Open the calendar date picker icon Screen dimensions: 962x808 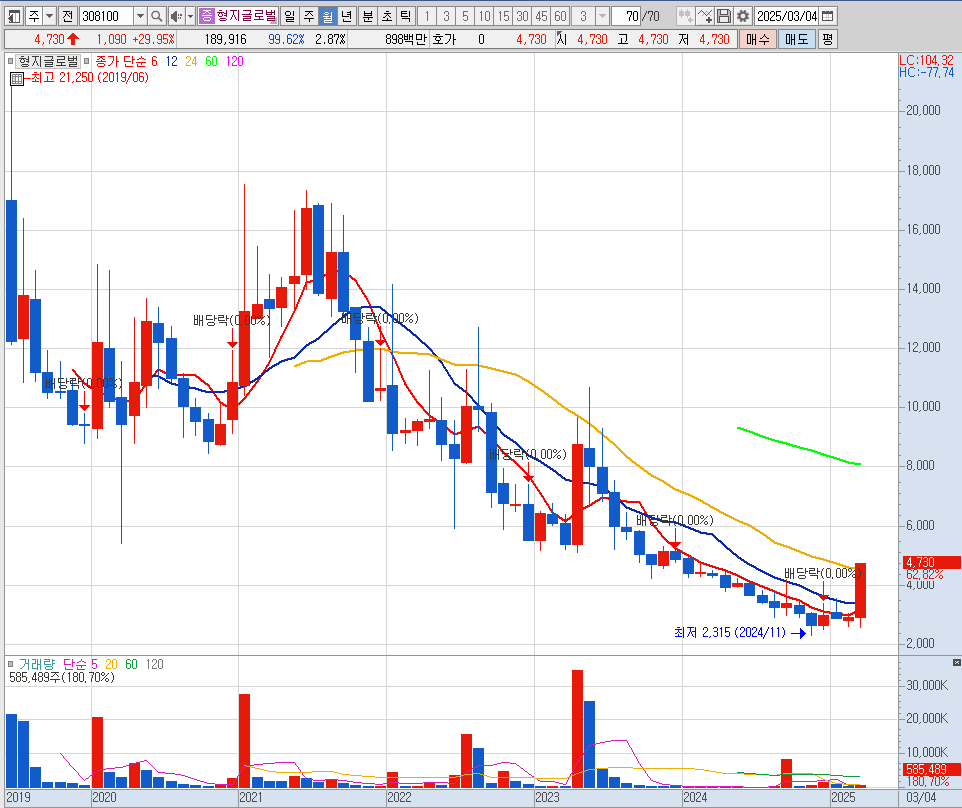tap(827, 16)
